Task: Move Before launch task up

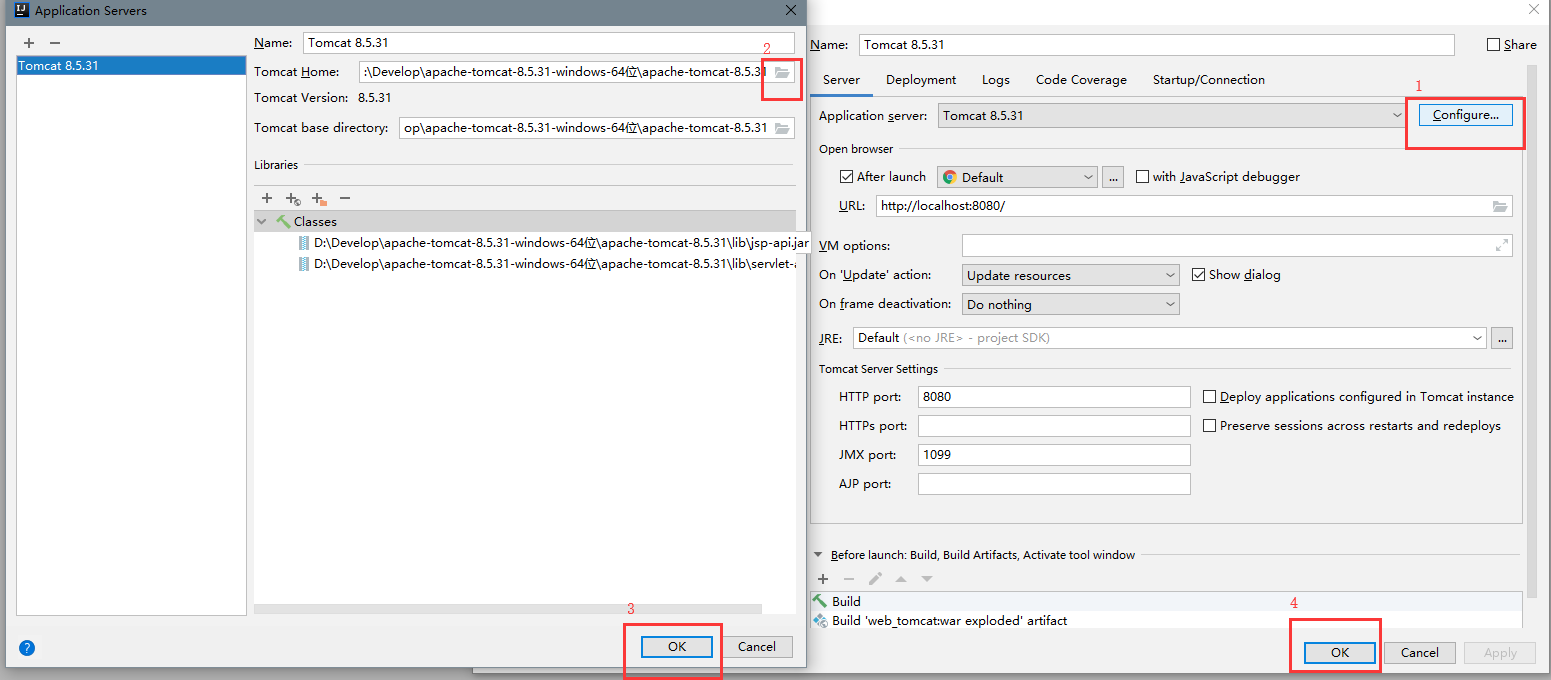Action: coord(901,579)
